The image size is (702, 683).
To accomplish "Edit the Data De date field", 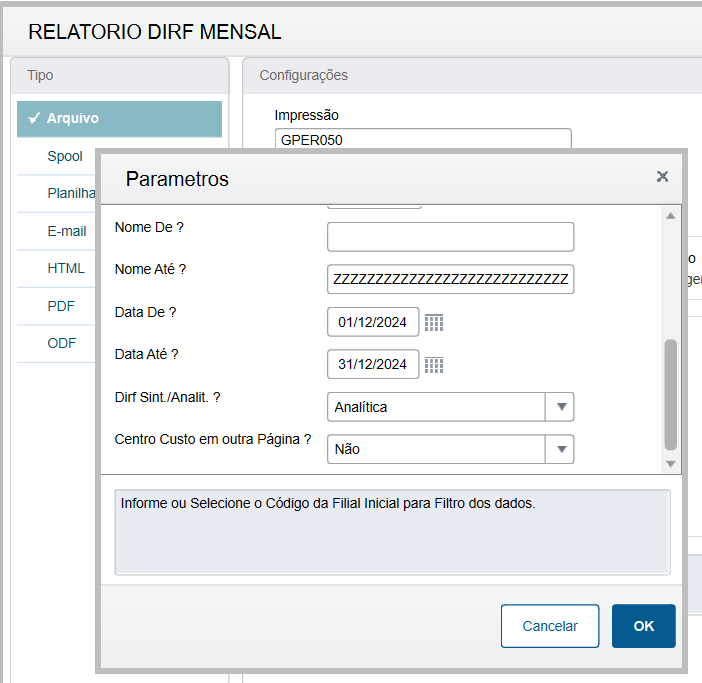I will (373, 322).
